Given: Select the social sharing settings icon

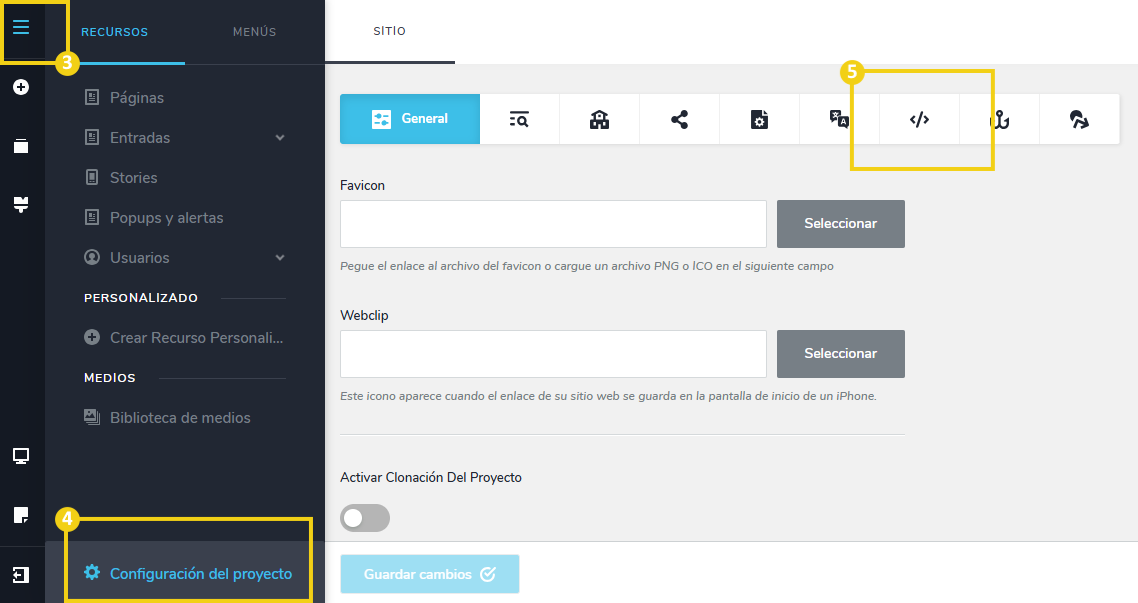Looking at the screenshot, I should pos(679,118).
